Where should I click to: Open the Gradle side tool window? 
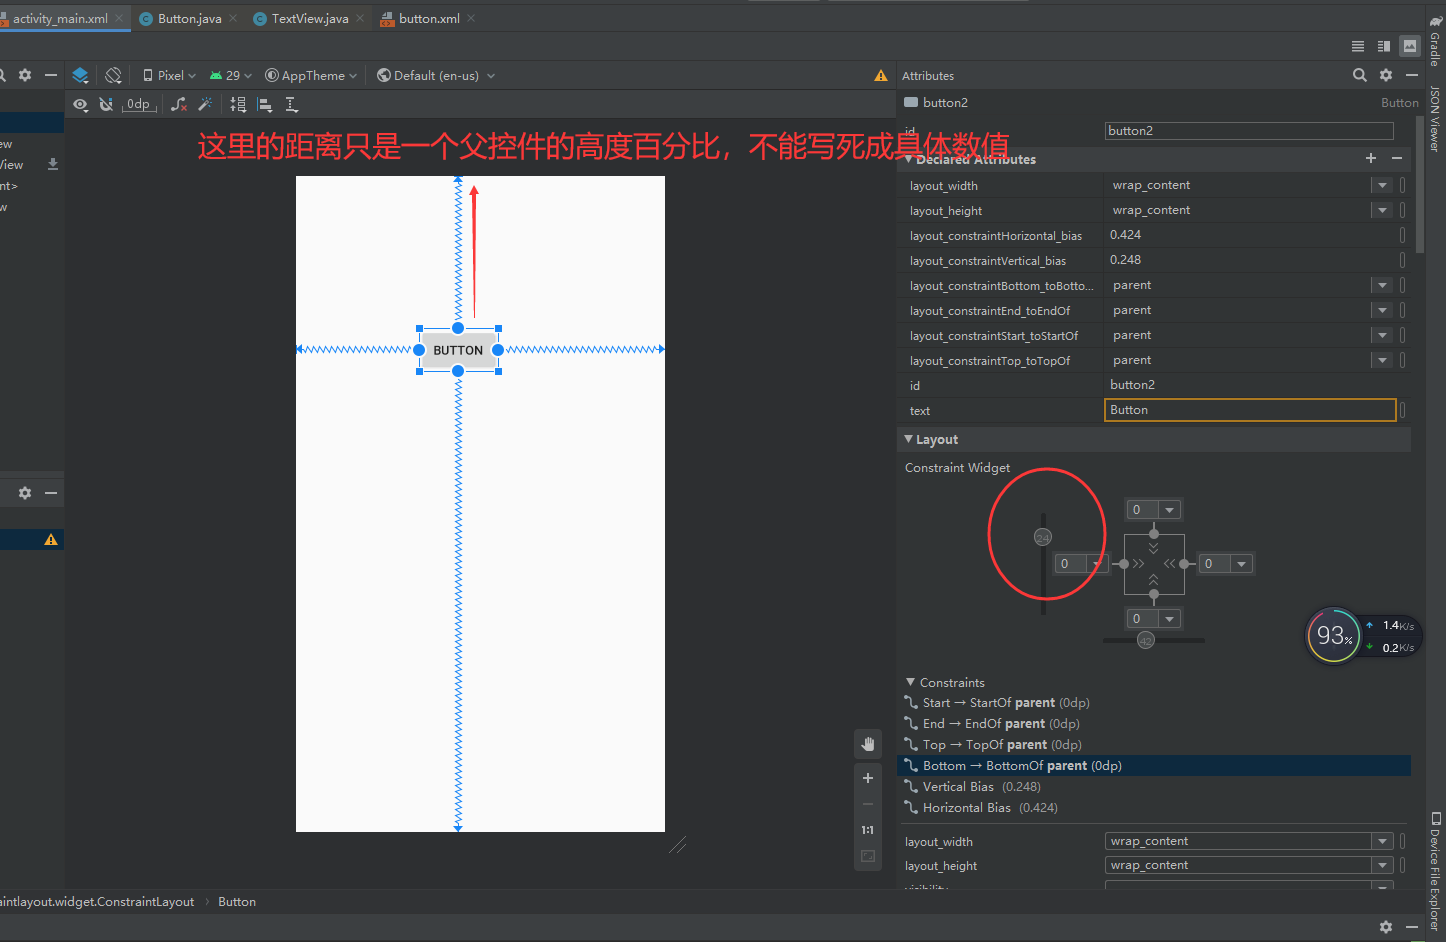(x=1435, y=40)
